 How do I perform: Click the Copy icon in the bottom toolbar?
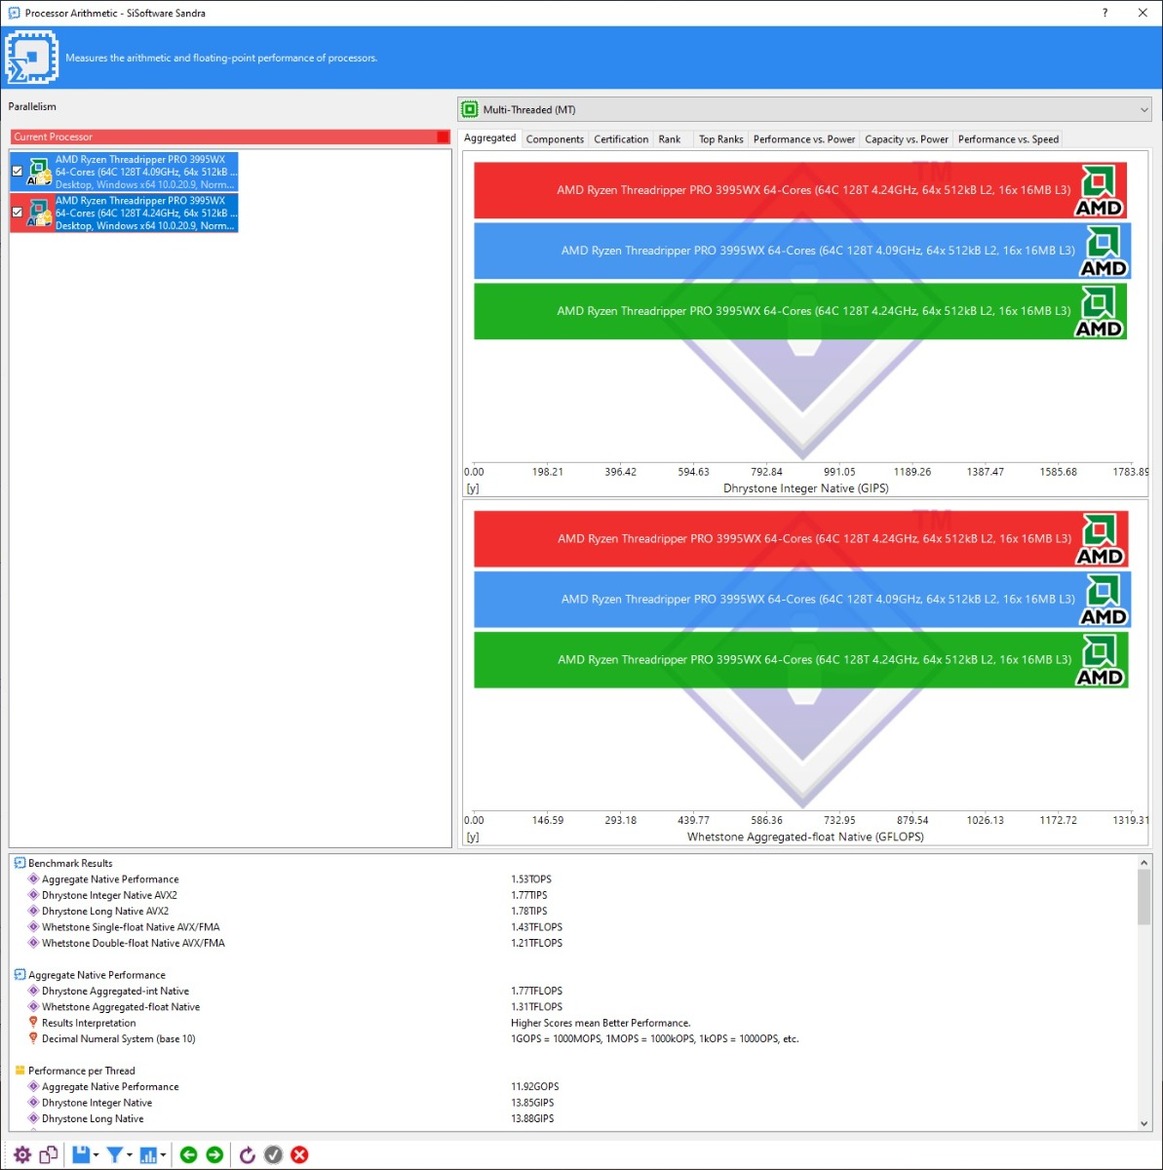pos(48,1154)
